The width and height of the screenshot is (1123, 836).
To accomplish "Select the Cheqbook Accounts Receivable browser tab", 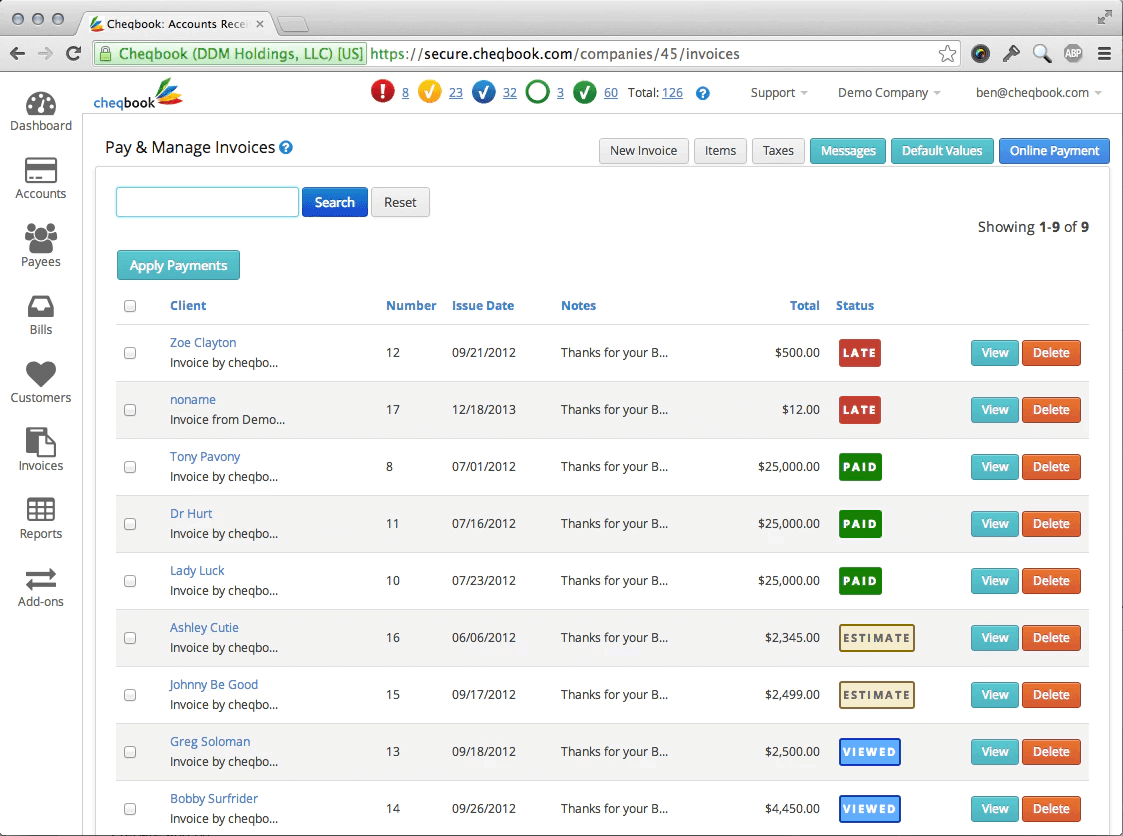I will pos(175,24).
